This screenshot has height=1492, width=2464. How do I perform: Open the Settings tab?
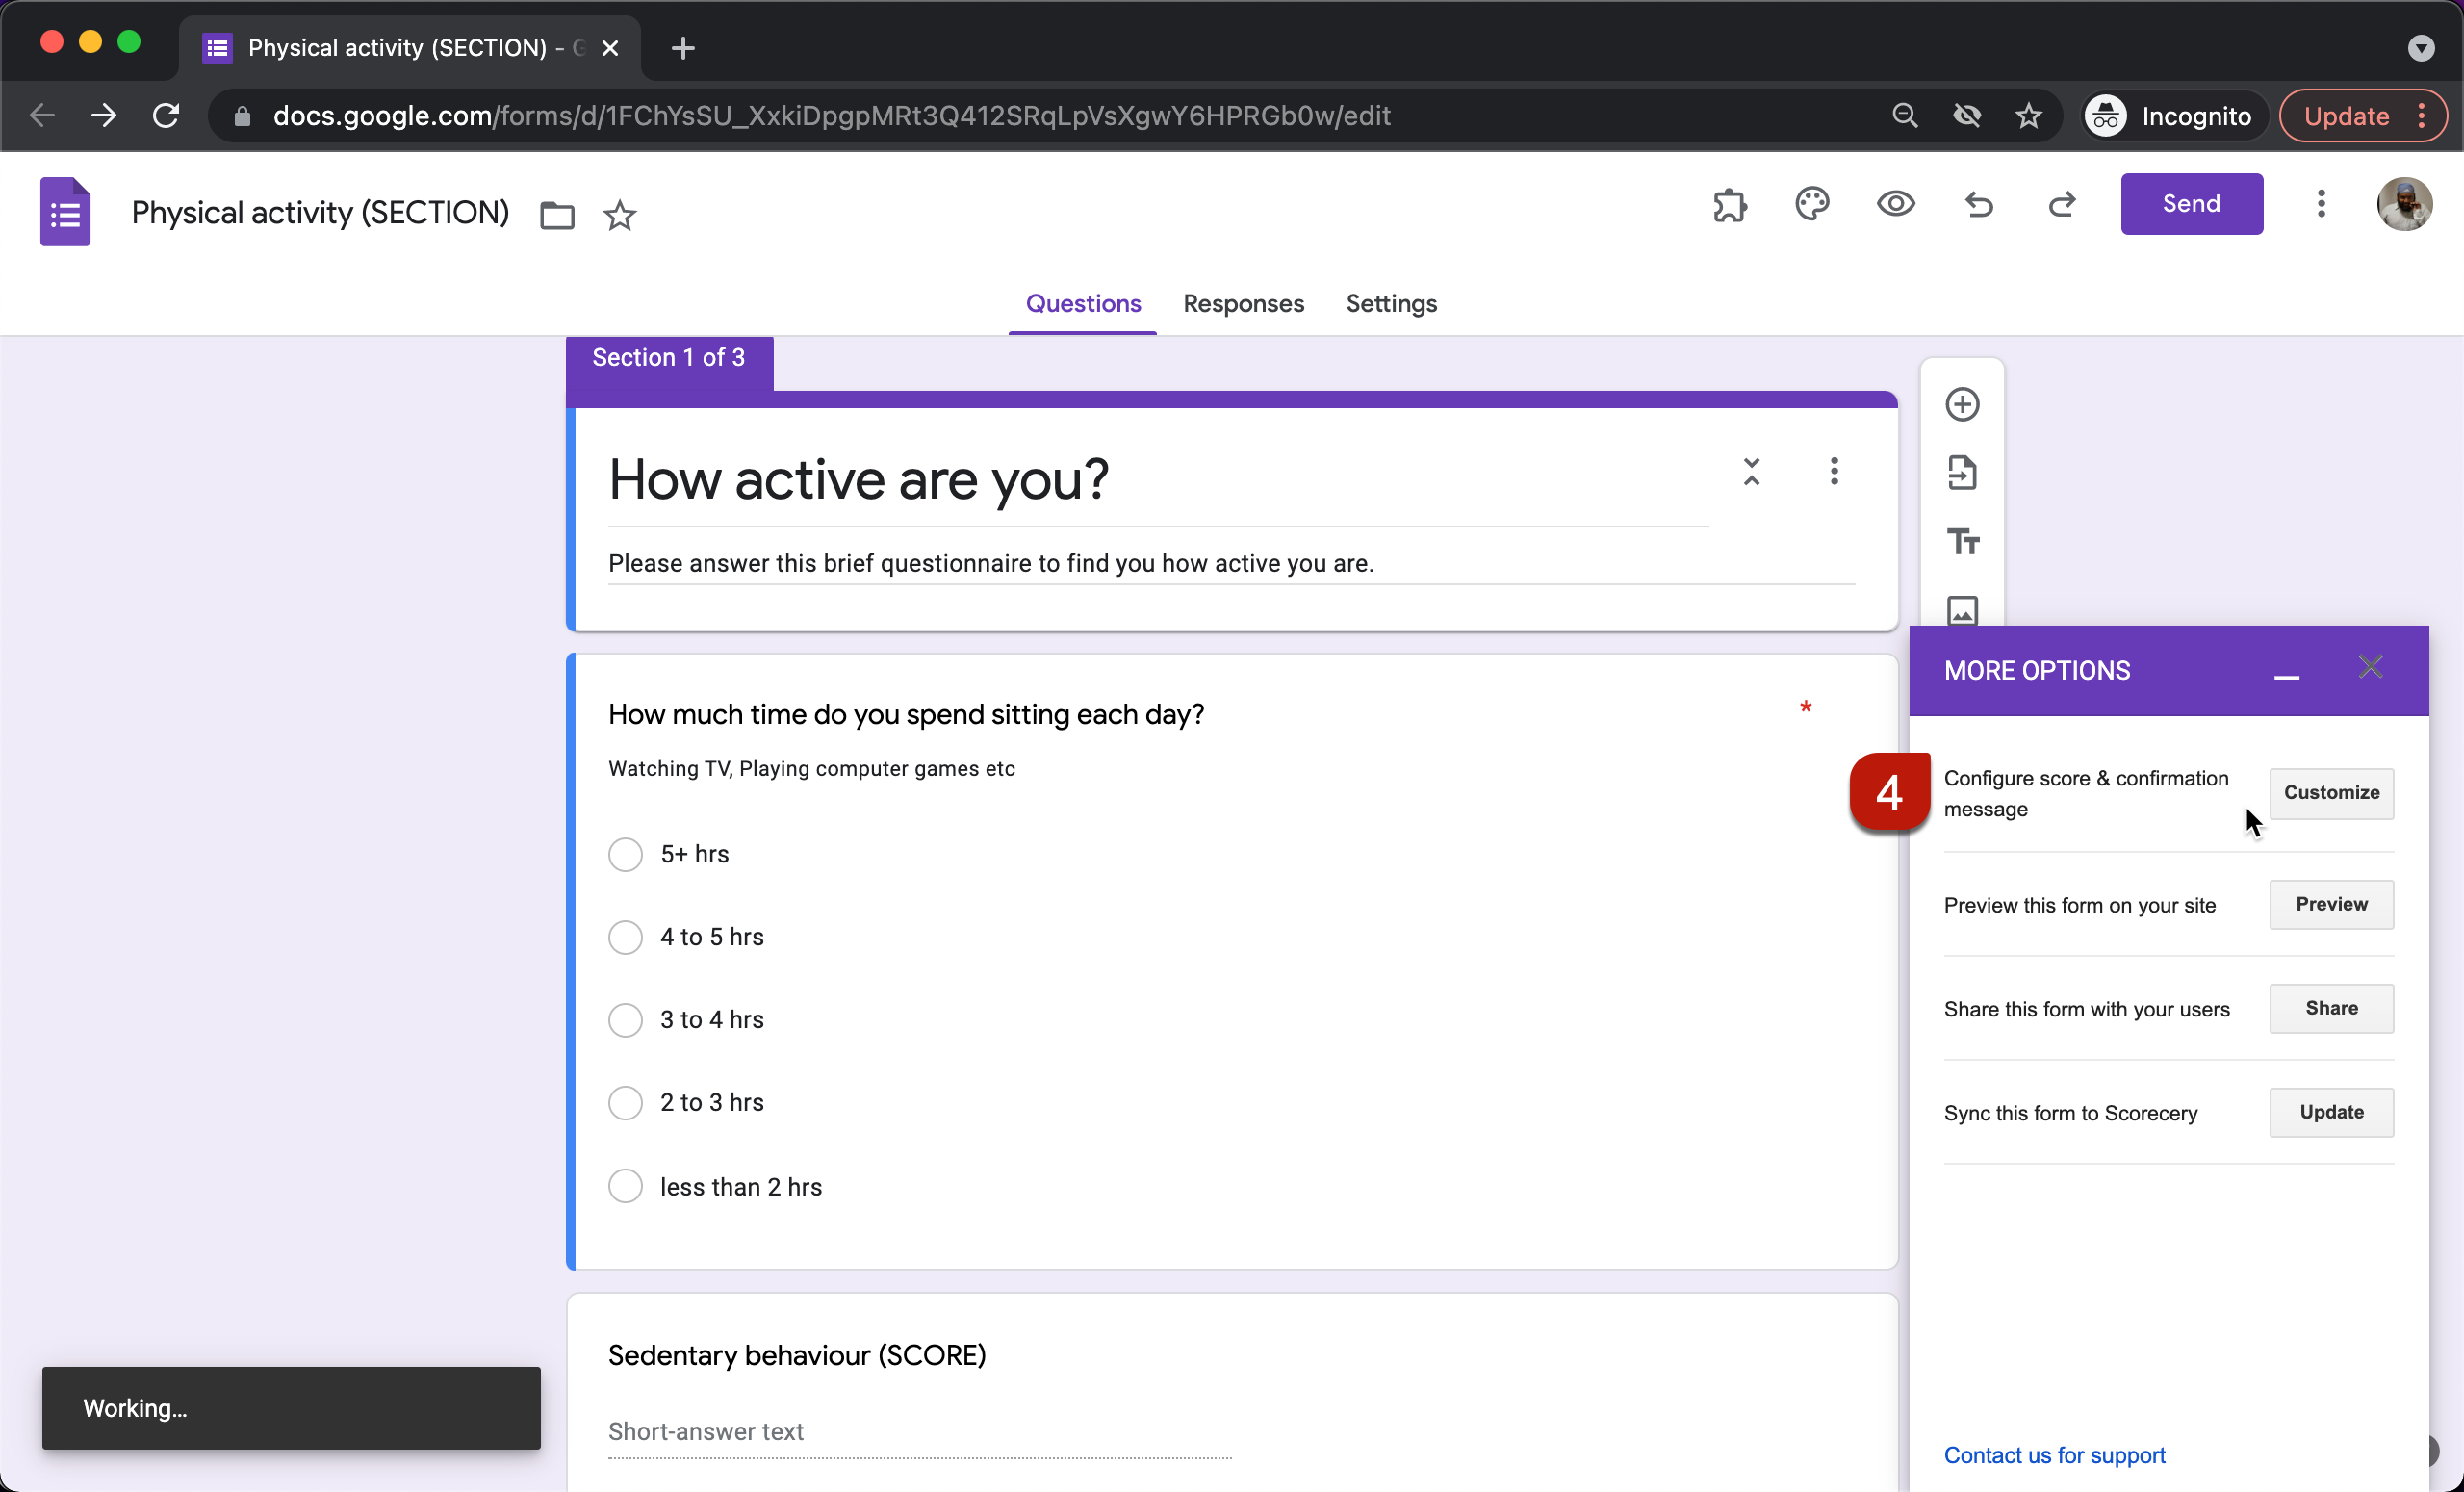coord(1390,304)
